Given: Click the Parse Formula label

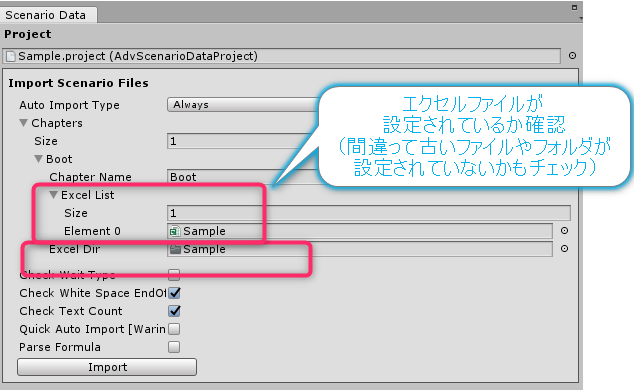Looking at the screenshot, I should (60, 347).
